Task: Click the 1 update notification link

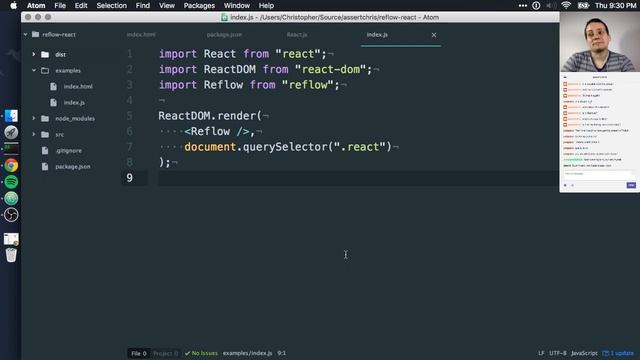Action: tap(618, 353)
